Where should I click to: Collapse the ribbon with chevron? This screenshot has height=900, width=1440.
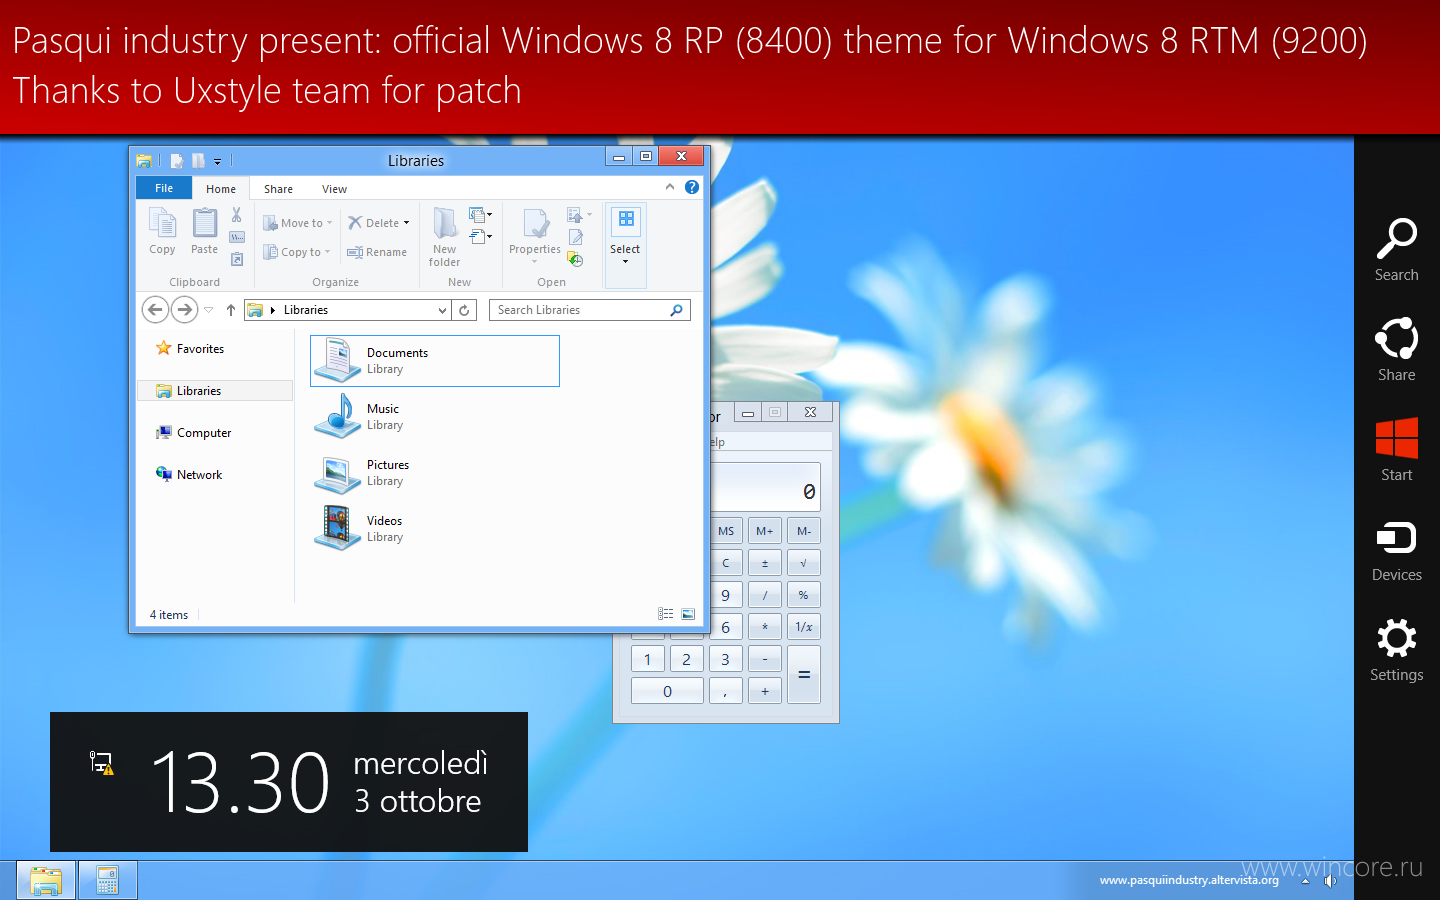coord(670,187)
